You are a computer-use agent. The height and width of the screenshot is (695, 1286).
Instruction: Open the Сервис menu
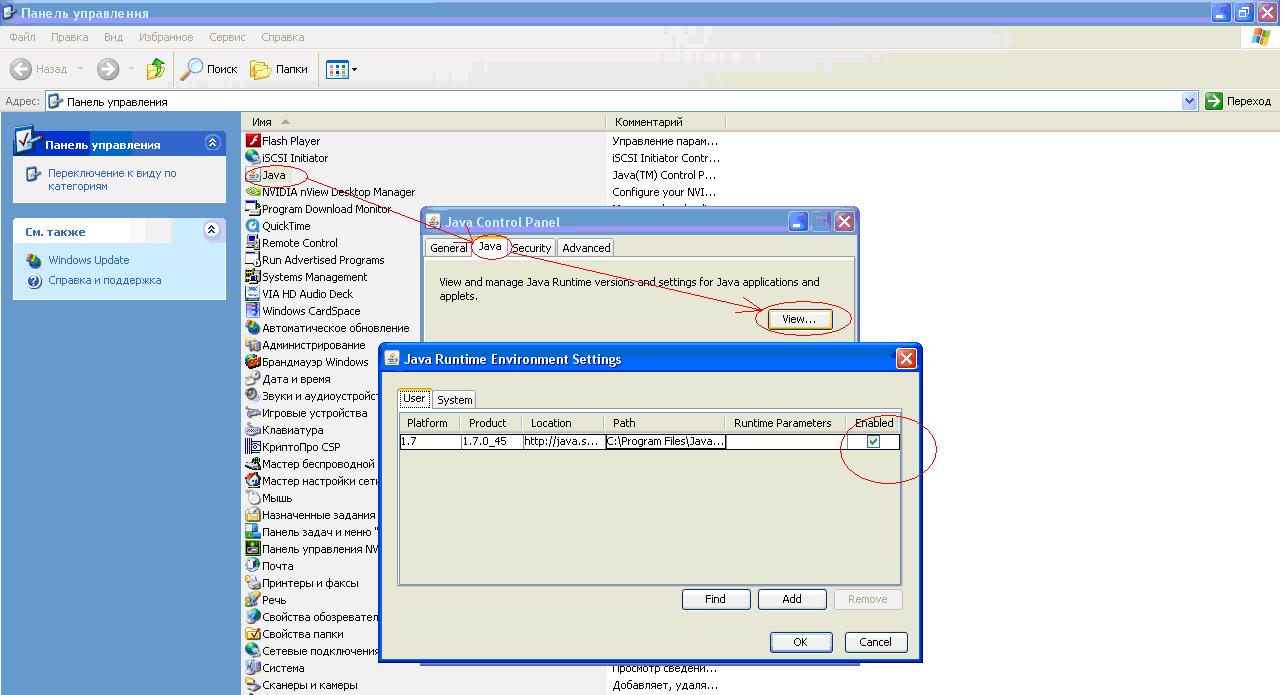pyautogui.click(x=227, y=37)
